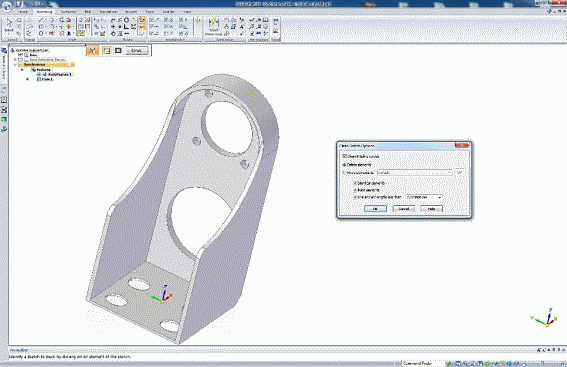The image size is (567, 367).
Task: Click the top icon in left vertical sidebar
Action: pos(4,51)
